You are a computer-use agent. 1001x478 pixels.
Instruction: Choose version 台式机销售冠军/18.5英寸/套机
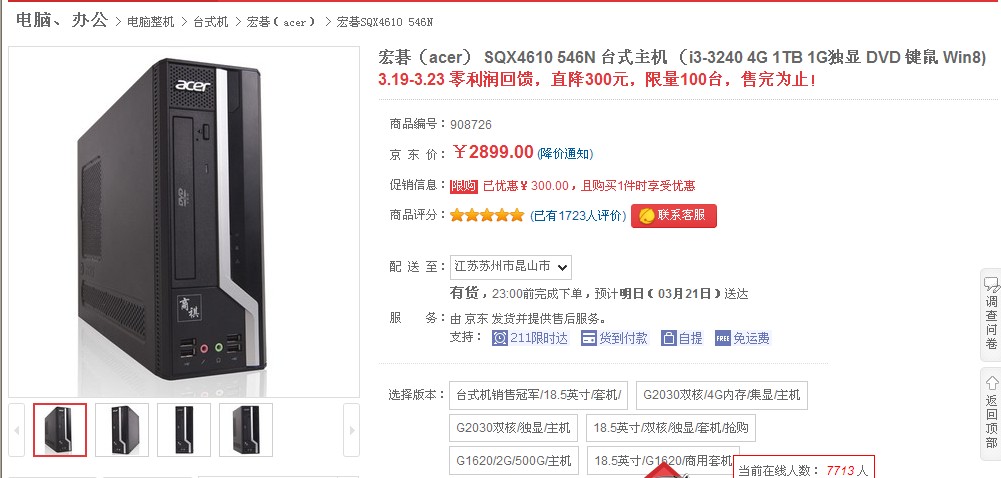(x=538, y=395)
